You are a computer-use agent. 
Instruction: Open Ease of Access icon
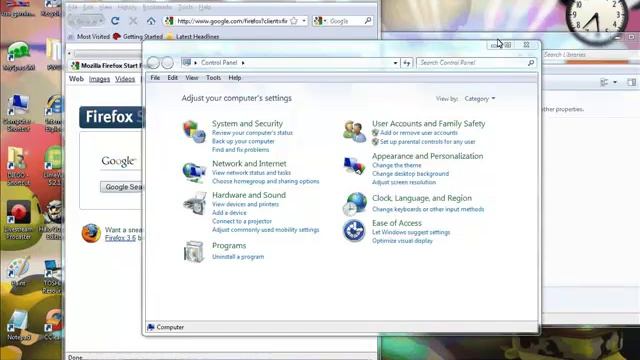(x=354, y=231)
